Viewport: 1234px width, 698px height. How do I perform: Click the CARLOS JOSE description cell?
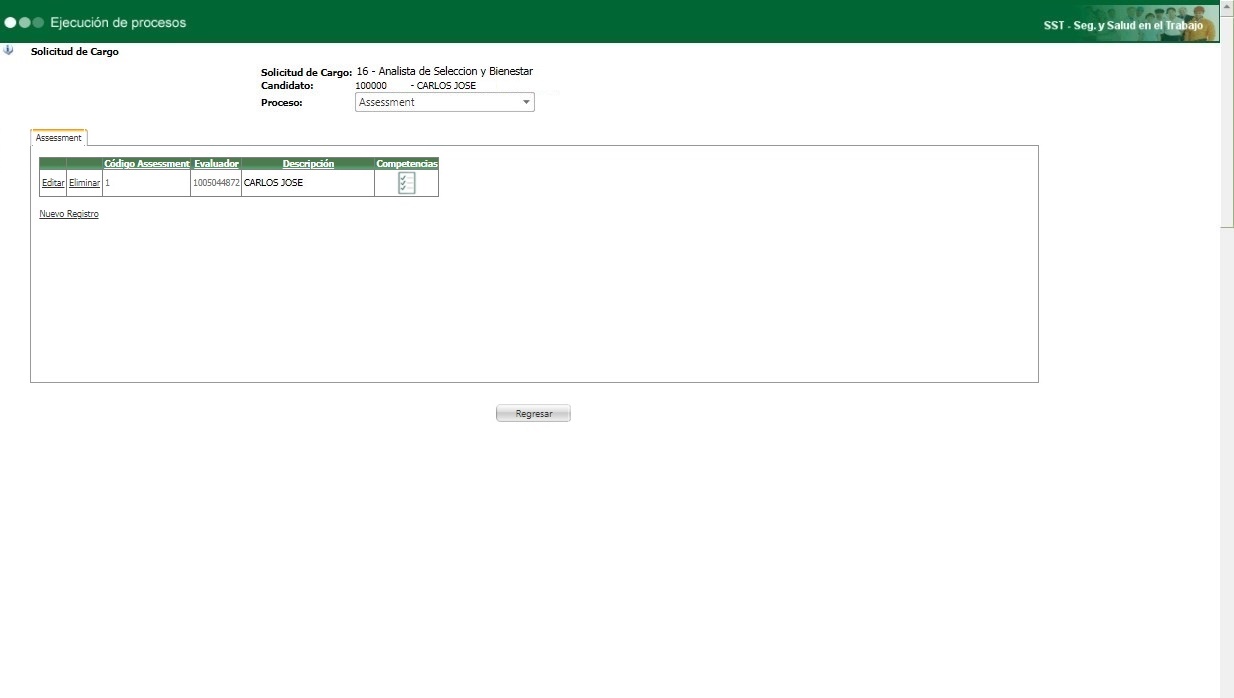pyautogui.click(x=308, y=183)
